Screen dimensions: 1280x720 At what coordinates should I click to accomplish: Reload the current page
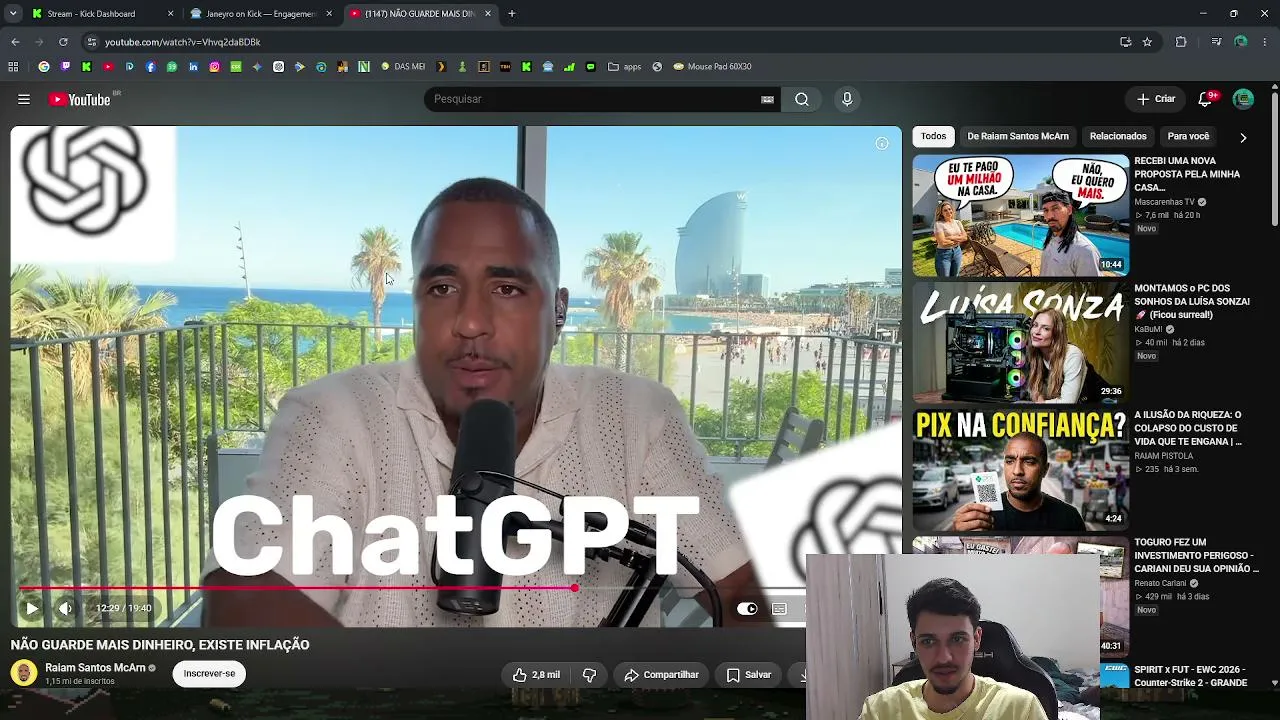point(63,42)
